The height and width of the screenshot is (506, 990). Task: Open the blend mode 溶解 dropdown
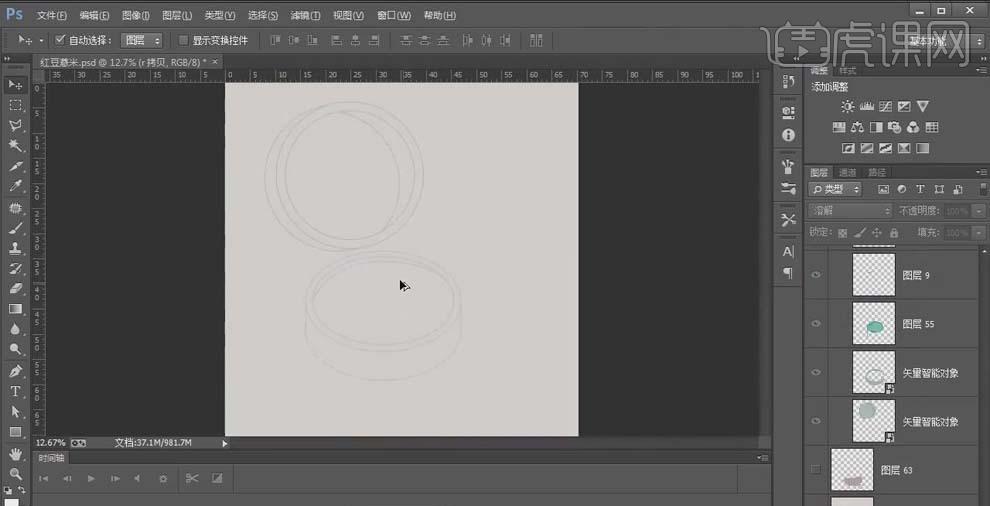click(850, 210)
